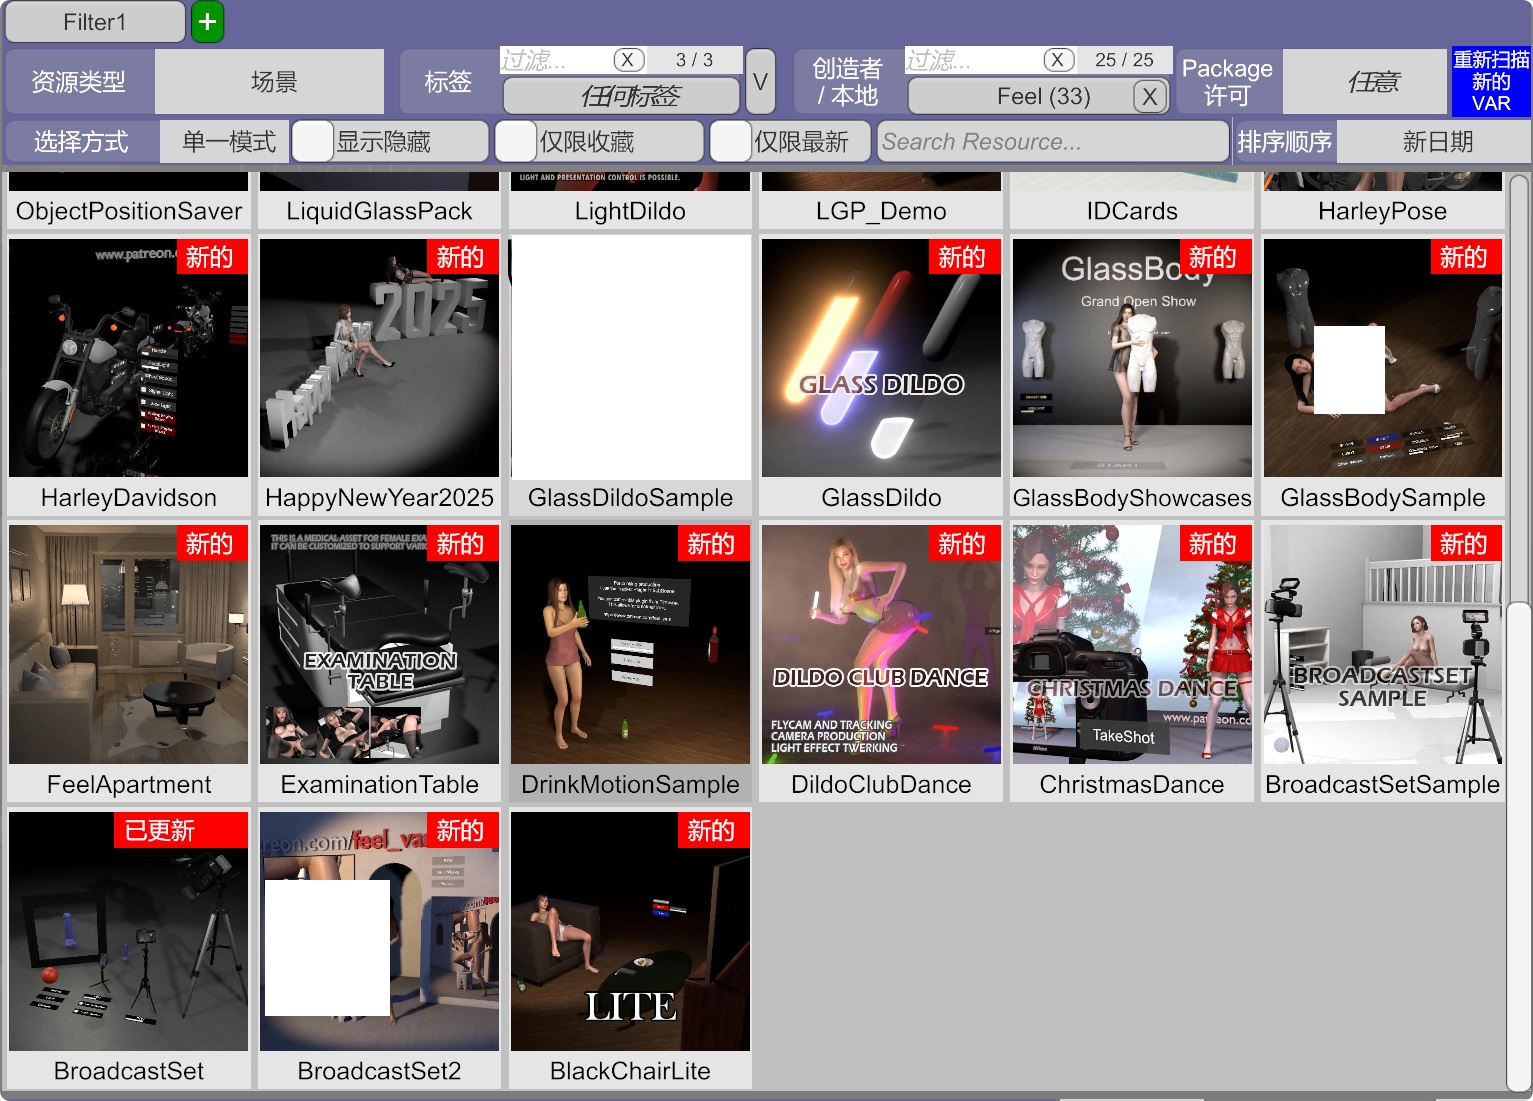Screen dimensions: 1533x1101
Task: Open the sort order dropdown showing 新日期
Action: click(1435, 142)
